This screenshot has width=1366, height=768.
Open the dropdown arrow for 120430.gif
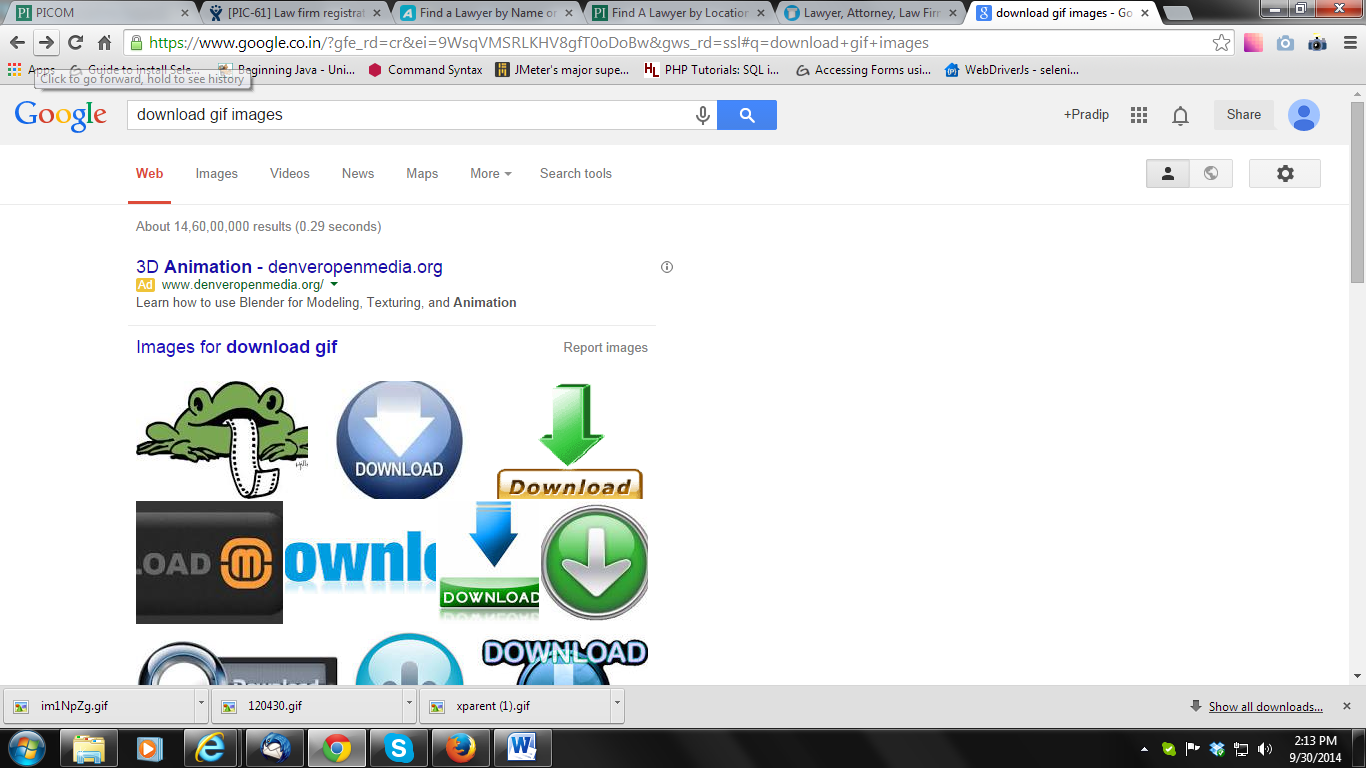(409, 704)
